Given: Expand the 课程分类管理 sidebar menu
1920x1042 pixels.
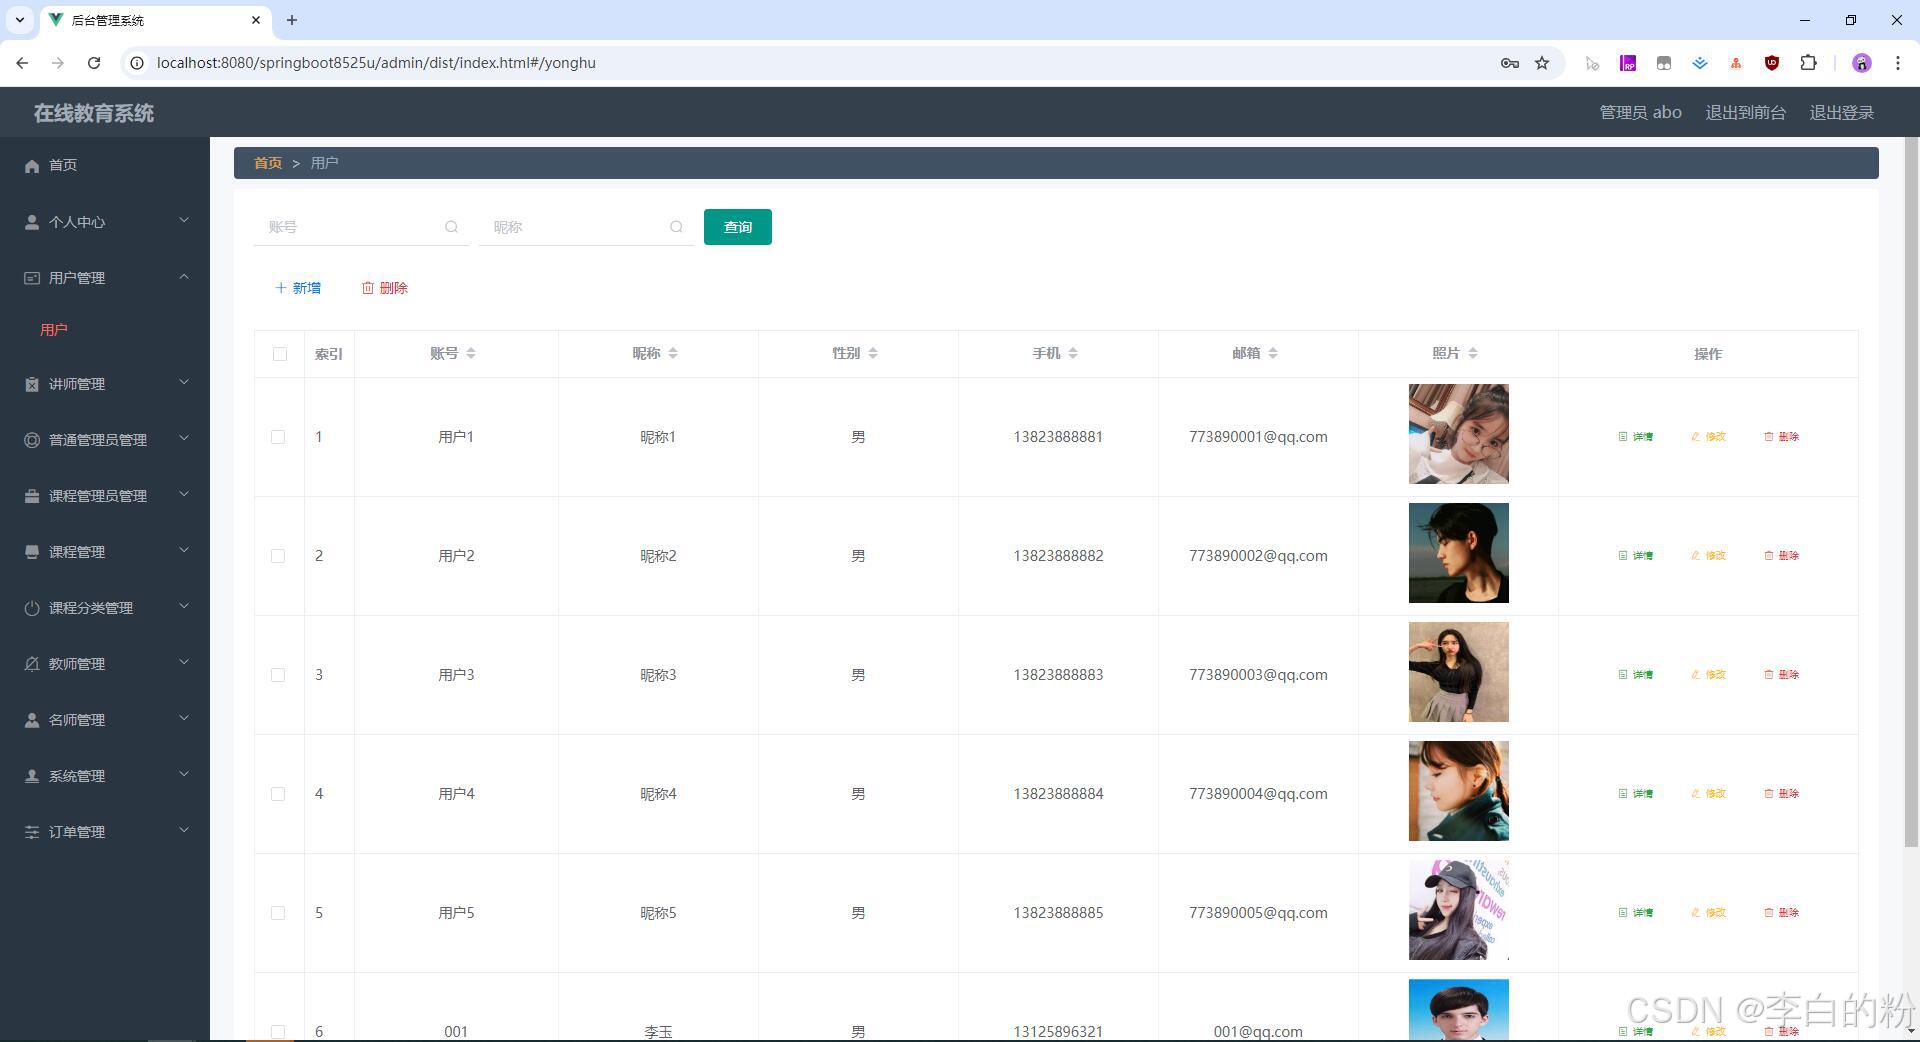Looking at the screenshot, I should 105,608.
